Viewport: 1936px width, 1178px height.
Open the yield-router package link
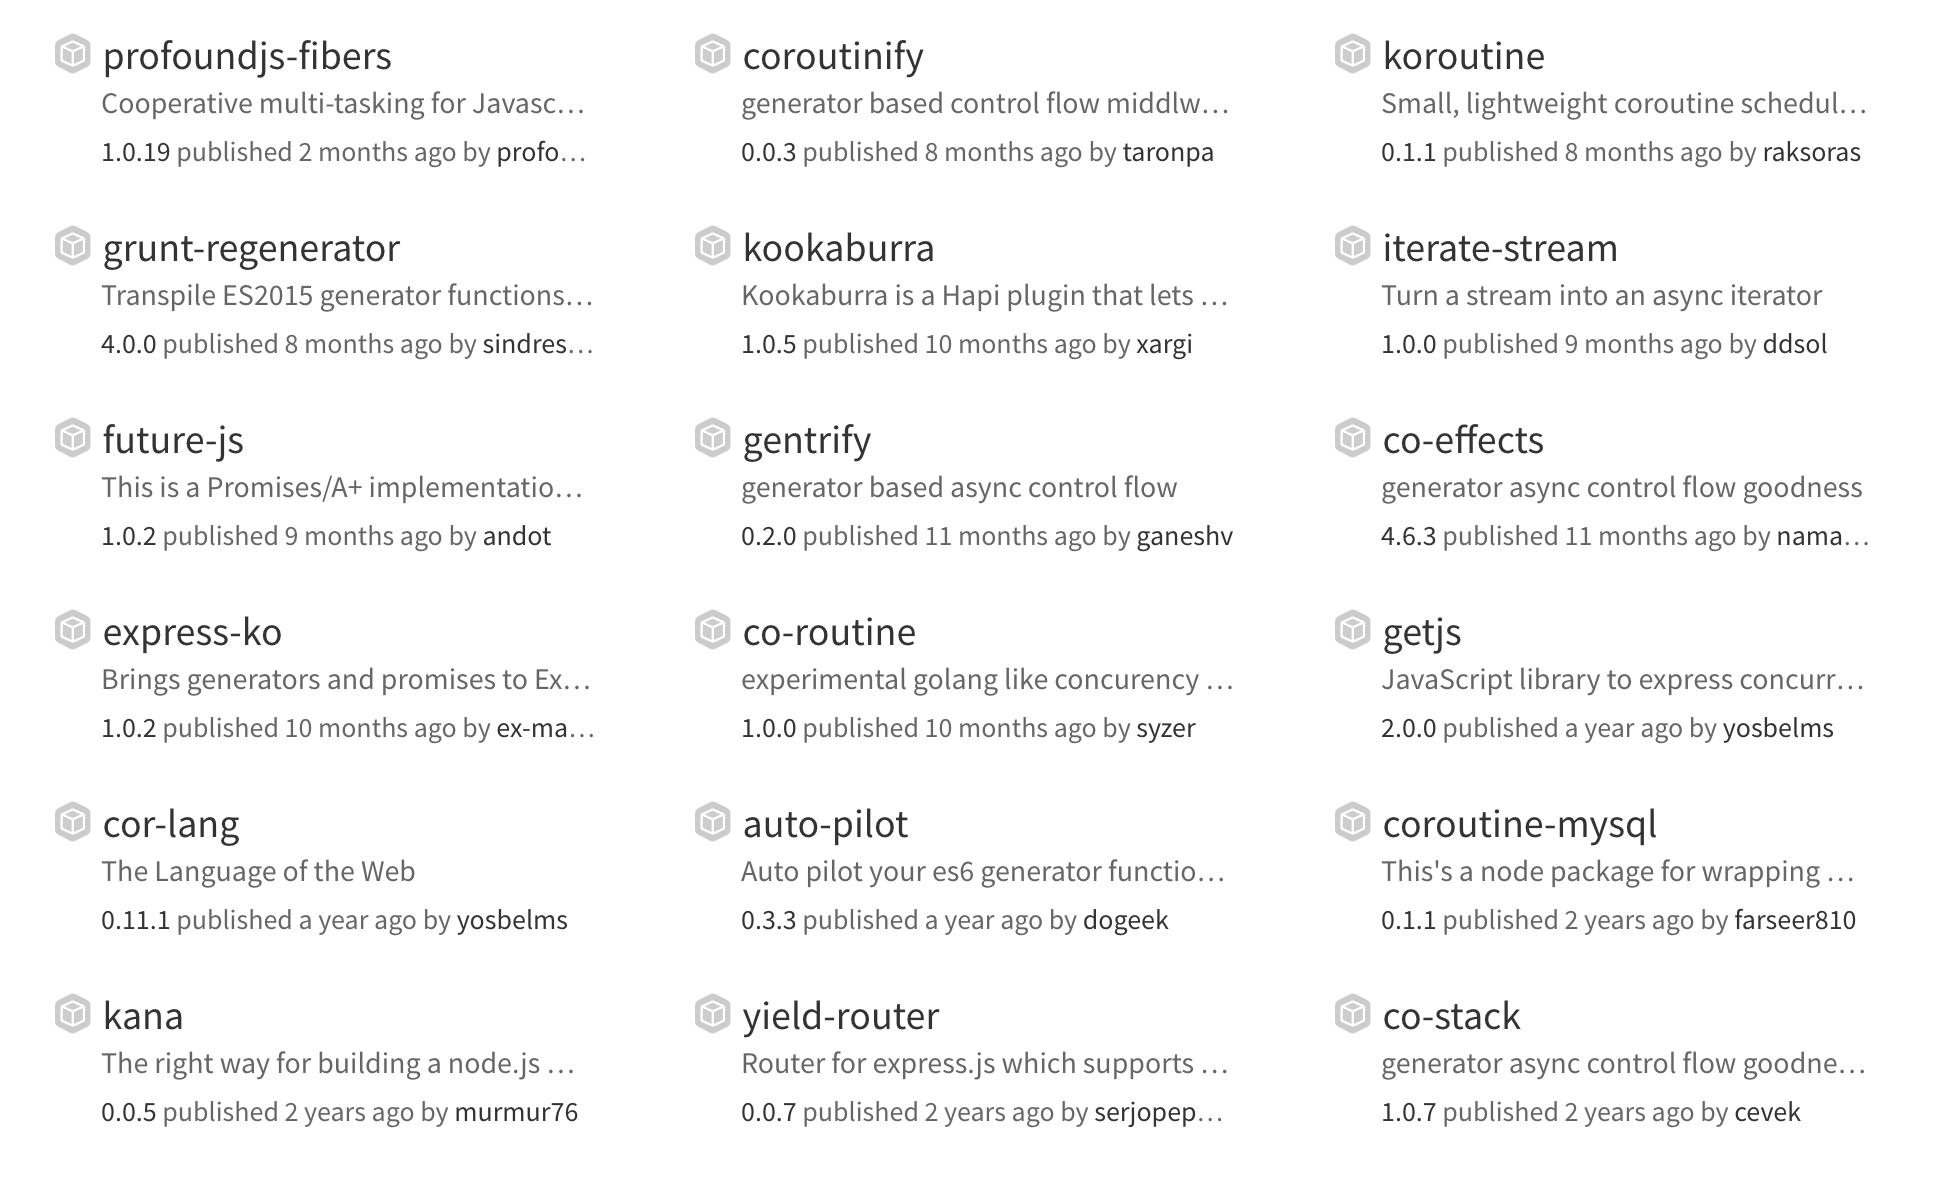[x=840, y=1016]
